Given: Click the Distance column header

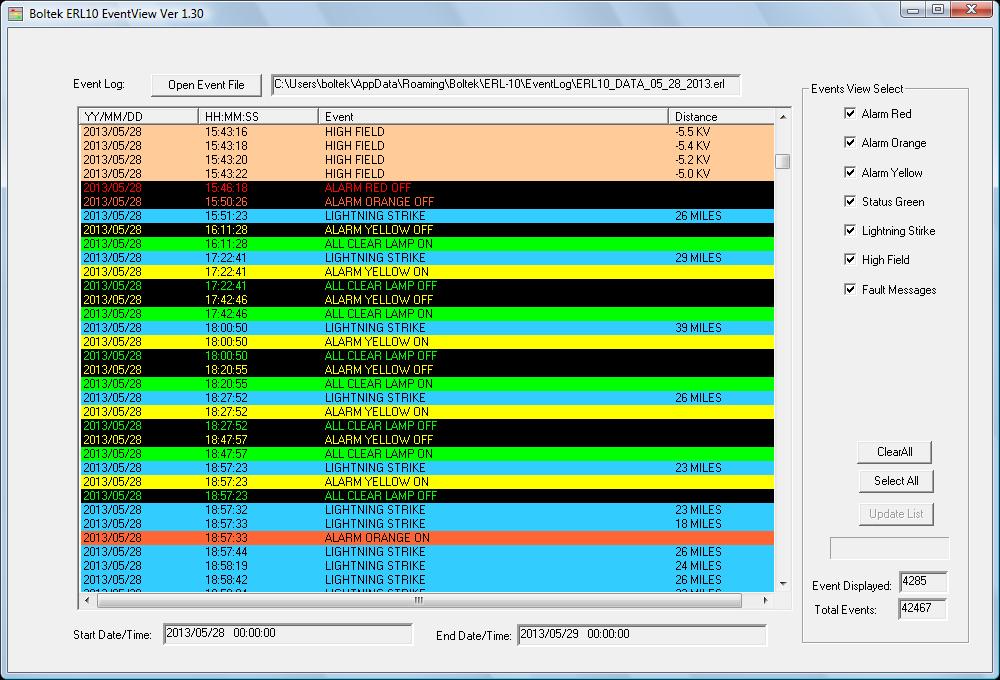Looking at the screenshot, I should pos(720,116).
